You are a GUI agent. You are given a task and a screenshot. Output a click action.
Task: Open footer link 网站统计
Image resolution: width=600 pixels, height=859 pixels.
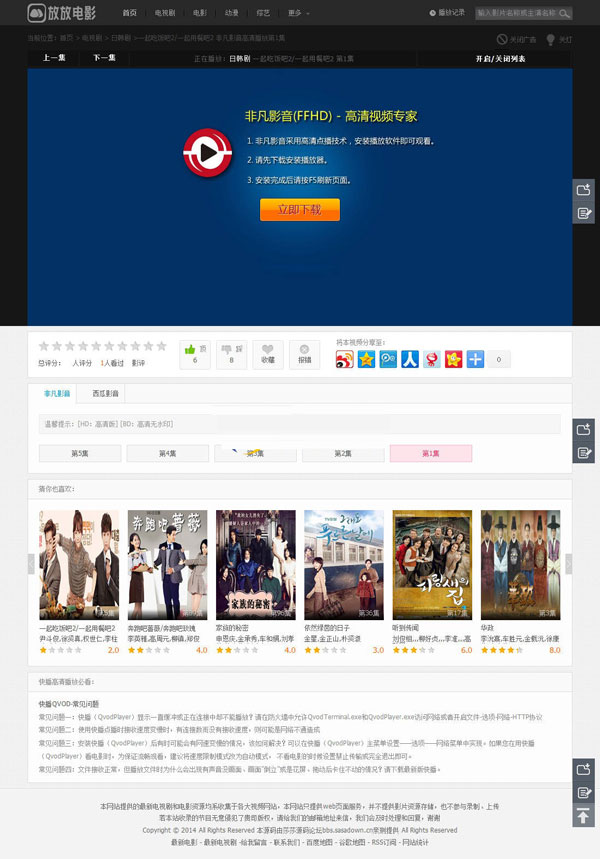pos(416,842)
